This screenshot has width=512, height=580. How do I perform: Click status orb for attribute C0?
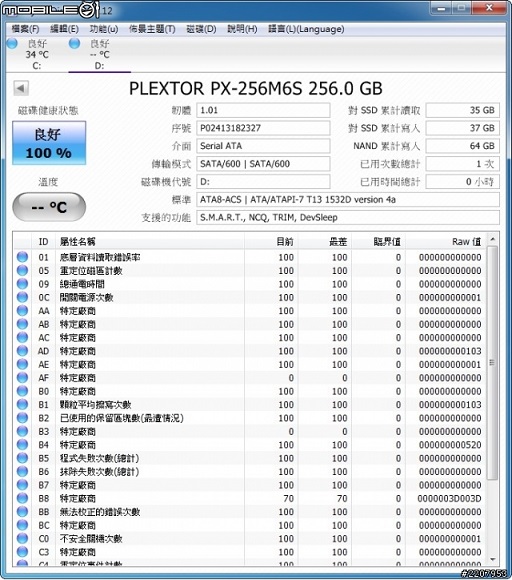(x=22, y=539)
